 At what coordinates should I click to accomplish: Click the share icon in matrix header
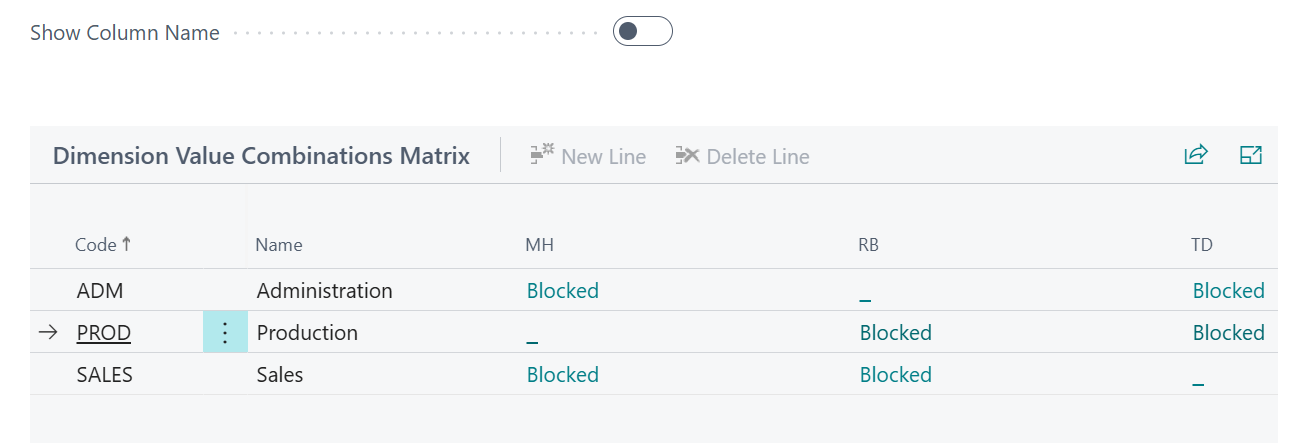[x=1196, y=155]
